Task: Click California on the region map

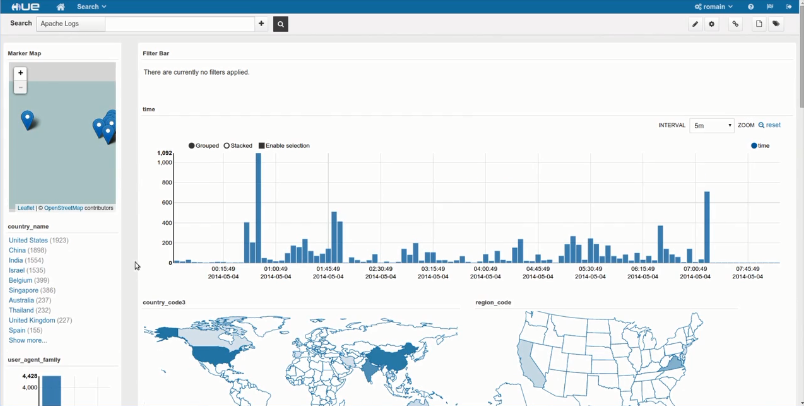Action: (531, 361)
